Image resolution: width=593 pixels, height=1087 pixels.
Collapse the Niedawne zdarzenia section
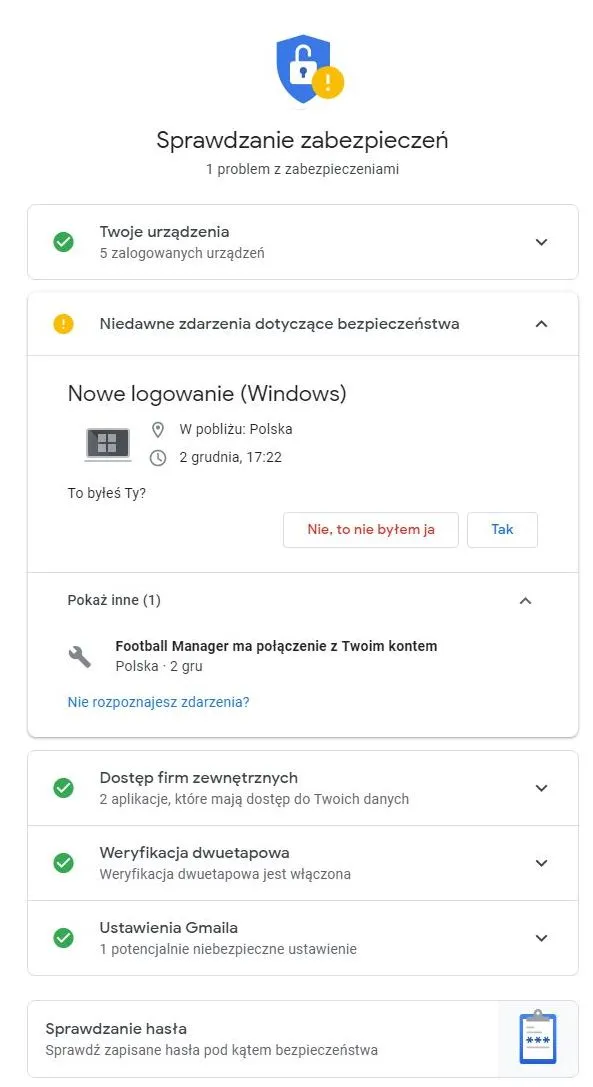[x=541, y=324]
